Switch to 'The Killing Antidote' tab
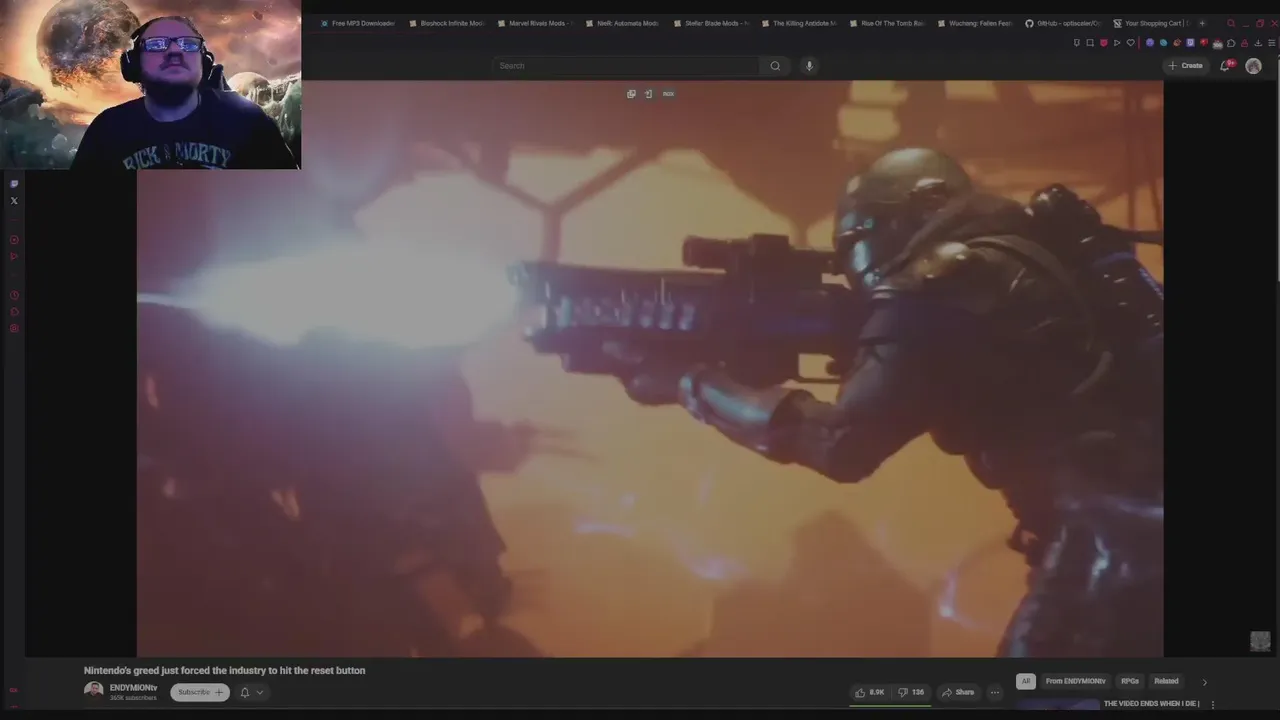This screenshot has width=1280, height=720. pyautogui.click(x=799, y=23)
